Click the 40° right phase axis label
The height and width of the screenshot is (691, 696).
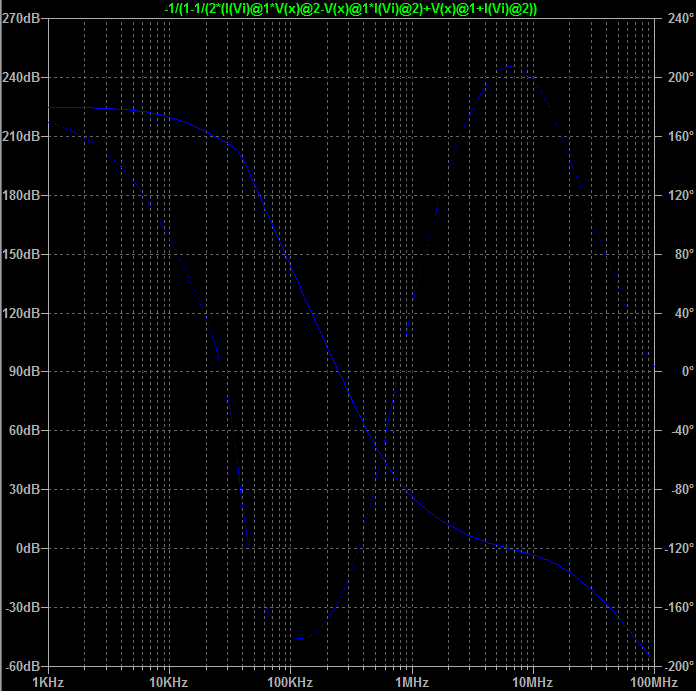[x=684, y=313]
